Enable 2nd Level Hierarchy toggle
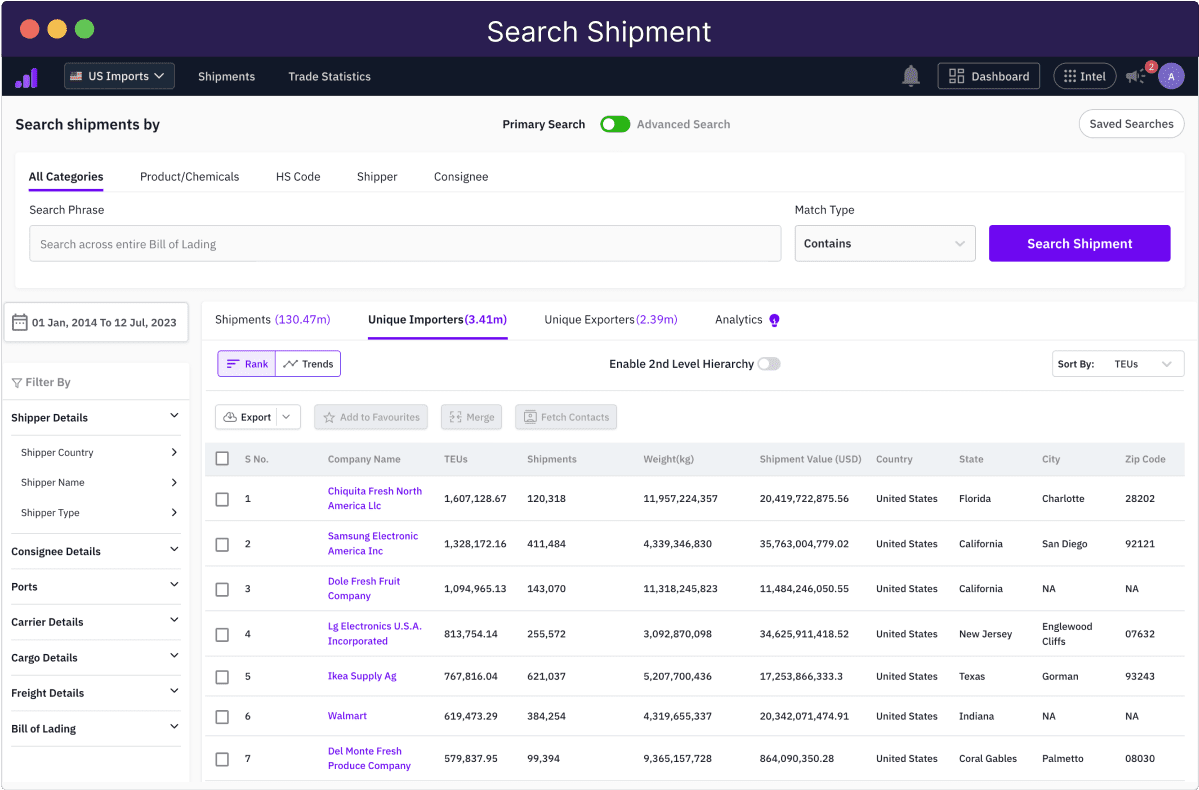This screenshot has width=1199, height=790. pyautogui.click(x=768, y=364)
